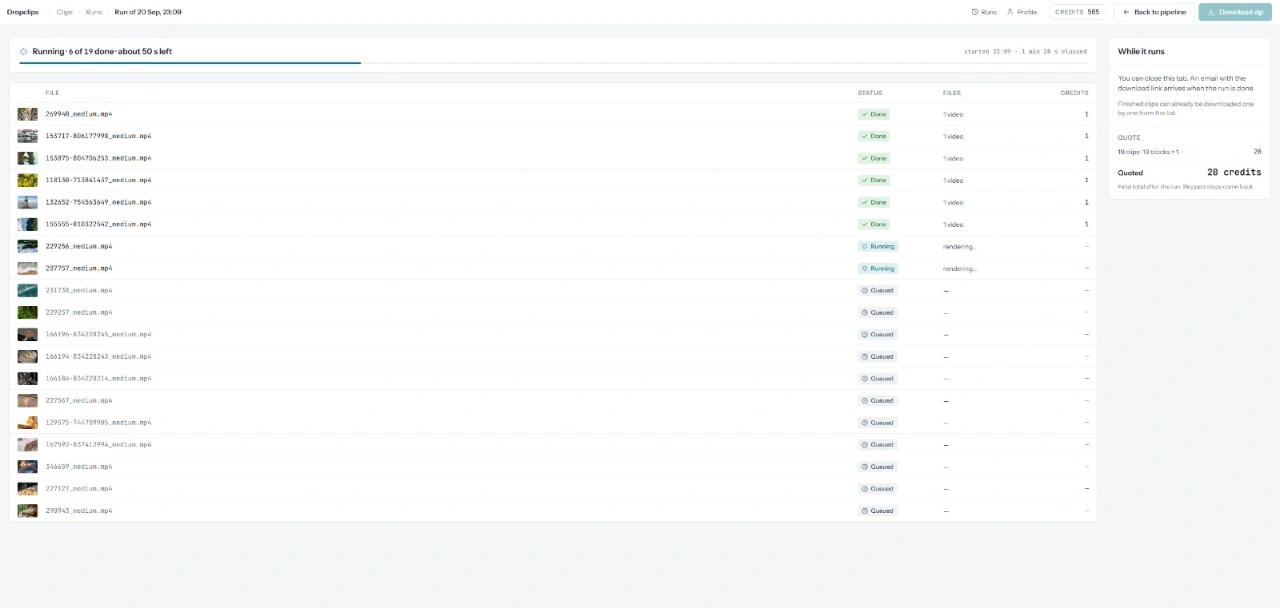Image resolution: width=1280 pixels, height=608 pixels.
Task: Open thumbnail of 231738_medium.mp4
Action: [28, 290]
